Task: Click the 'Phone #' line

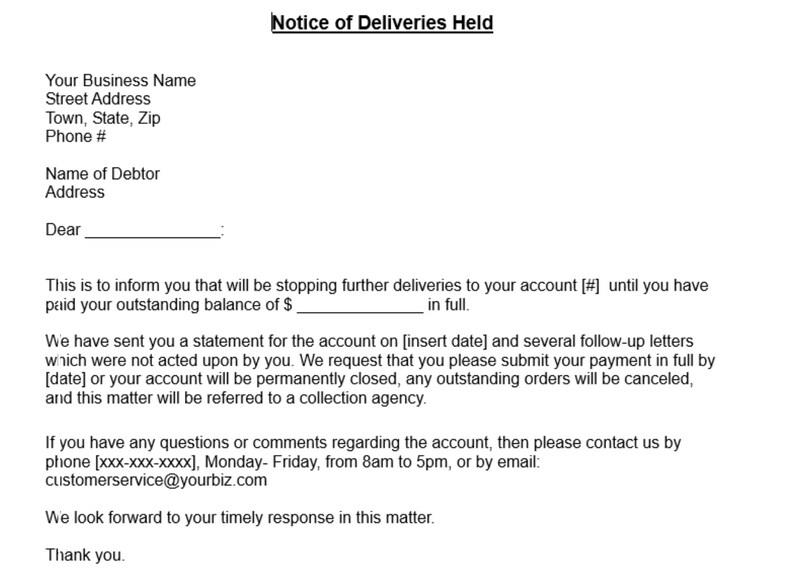Action: pyautogui.click(x=75, y=136)
